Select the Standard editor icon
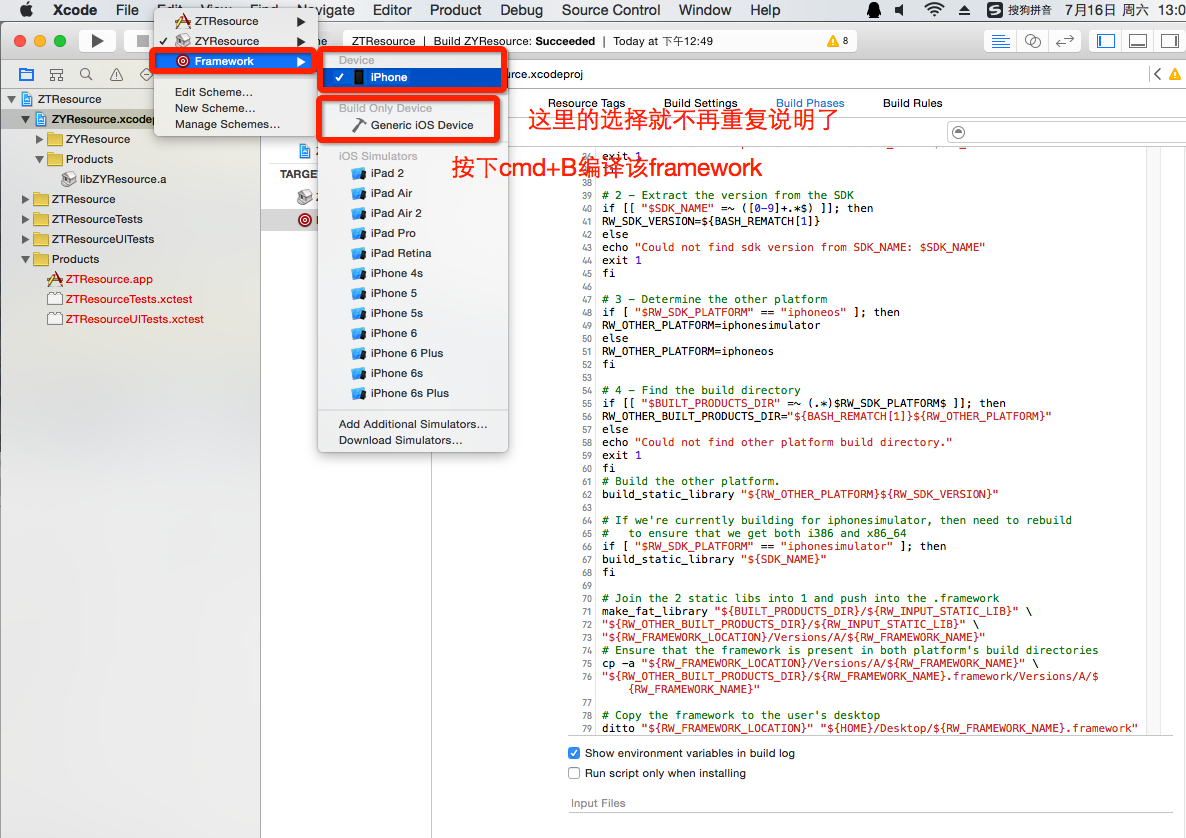 (1000, 41)
